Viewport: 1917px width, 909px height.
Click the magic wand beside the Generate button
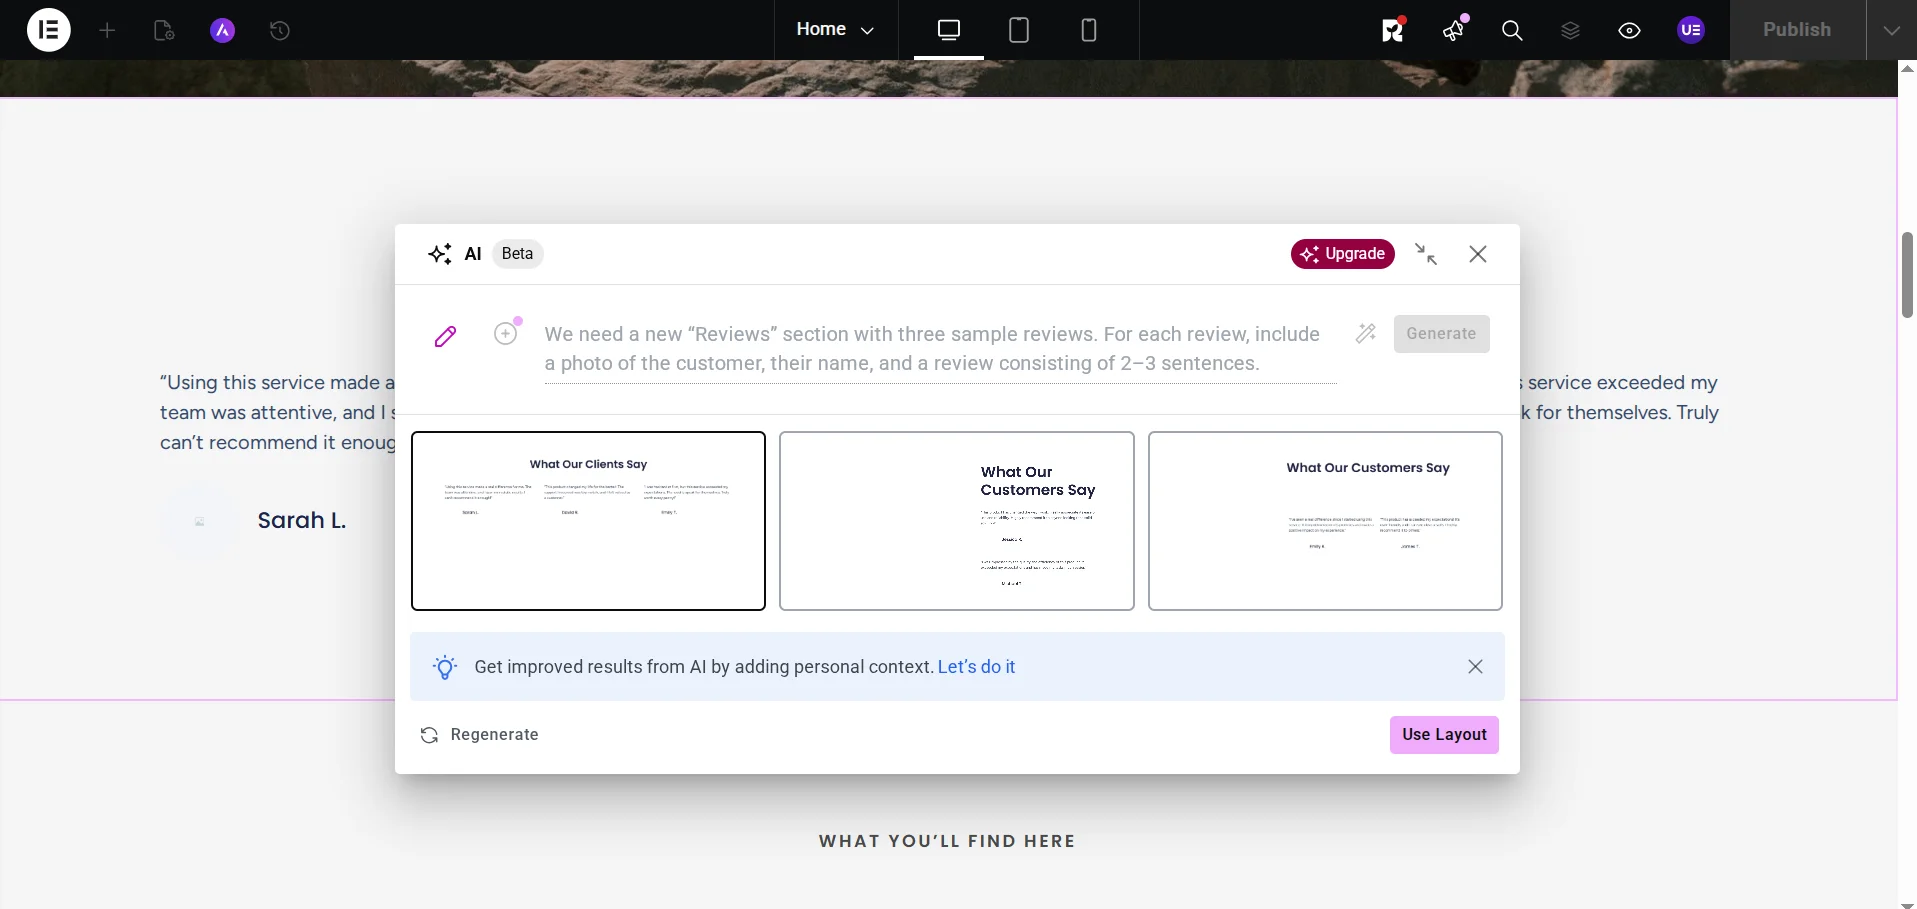(1365, 333)
